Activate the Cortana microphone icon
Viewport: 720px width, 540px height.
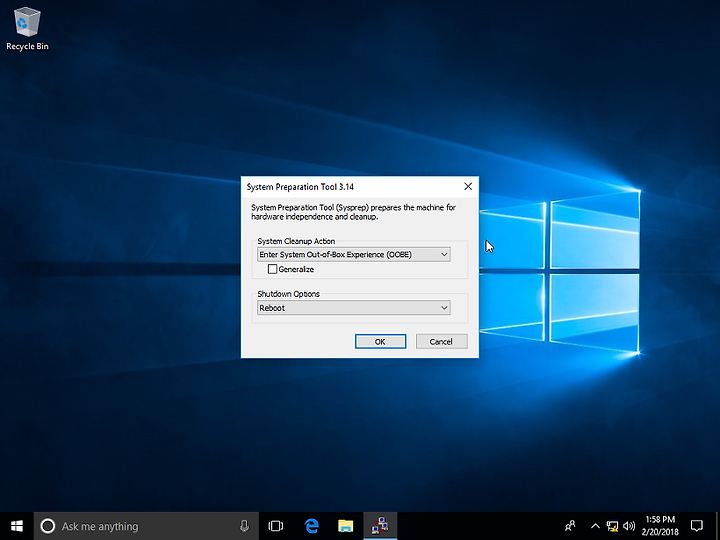click(x=244, y=526)
